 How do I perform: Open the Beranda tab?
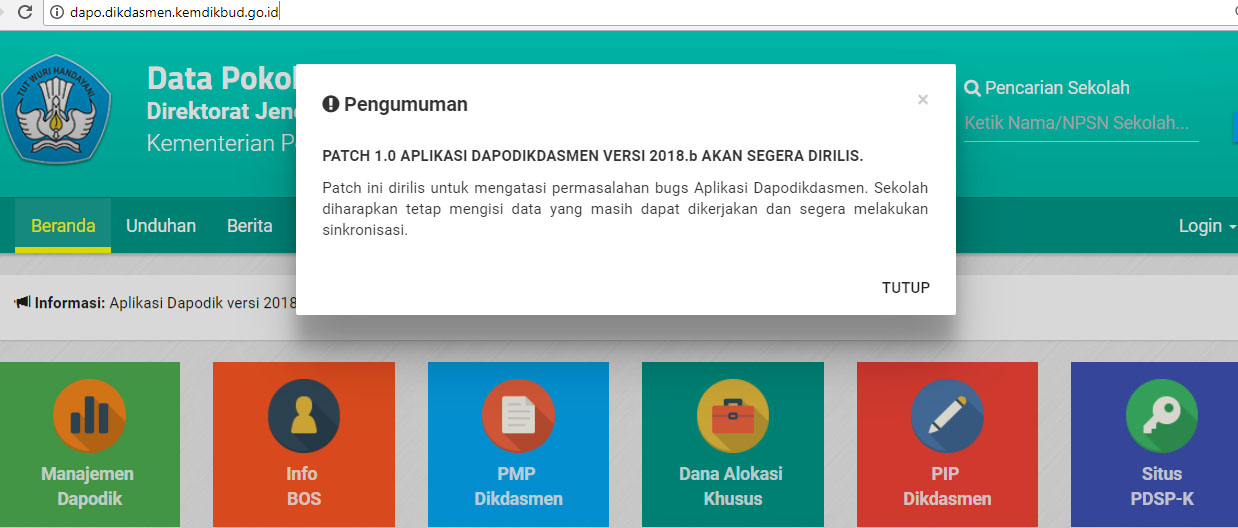click(x=63, y=226)
